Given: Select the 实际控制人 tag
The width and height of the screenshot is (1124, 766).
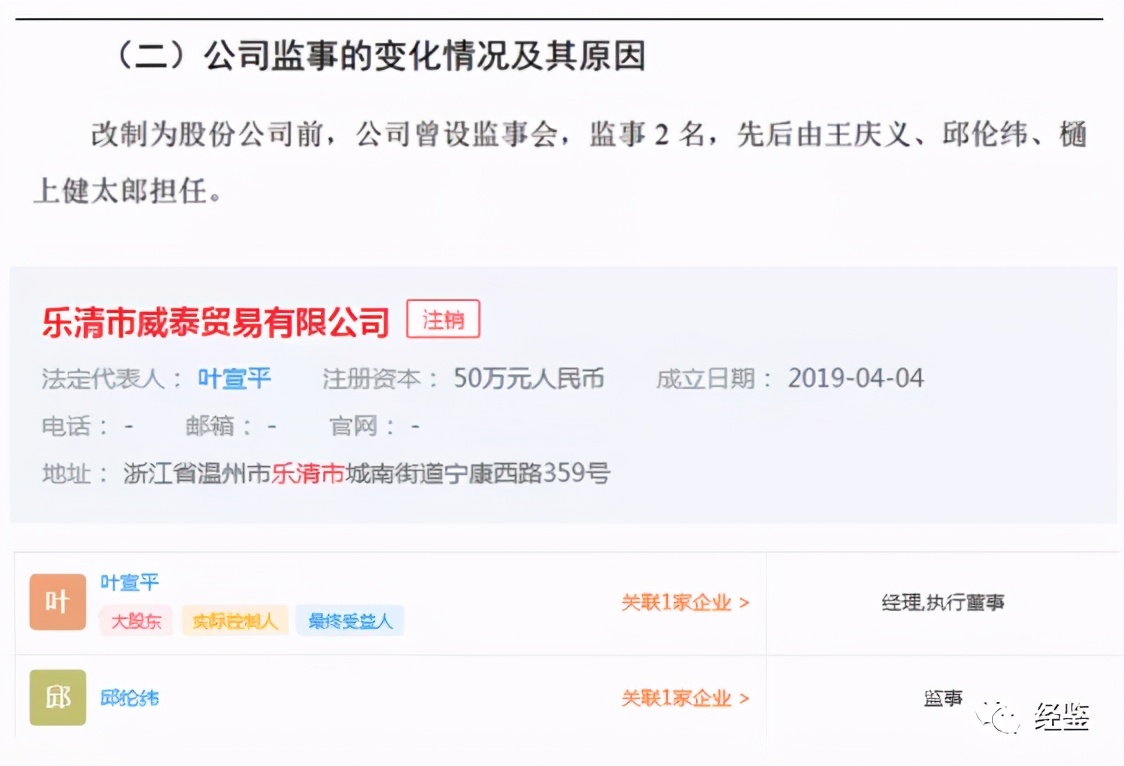Looking at the screenshot, I should (x=234, y=620).
